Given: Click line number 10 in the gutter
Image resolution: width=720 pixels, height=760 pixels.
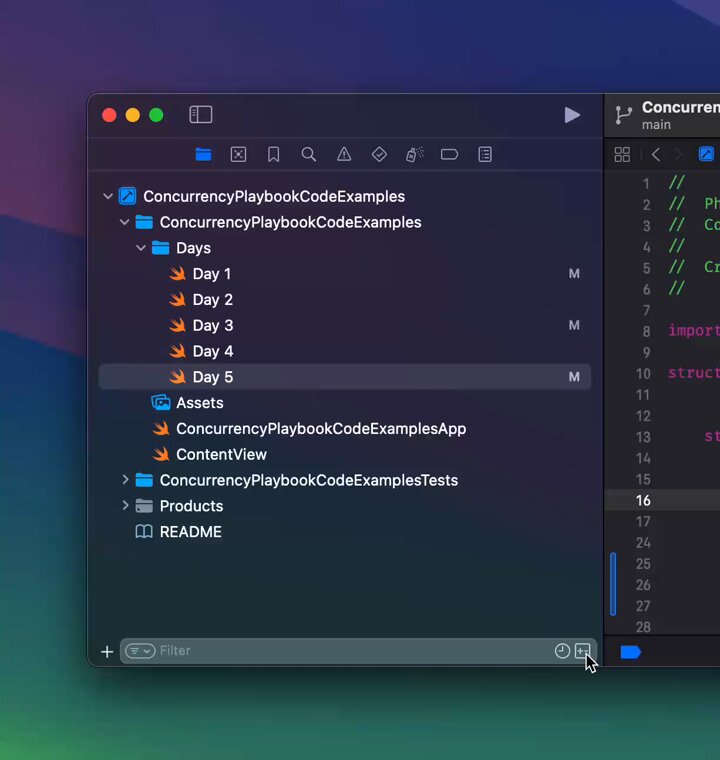Looking at the screenshot, I should tap(643, 374).
